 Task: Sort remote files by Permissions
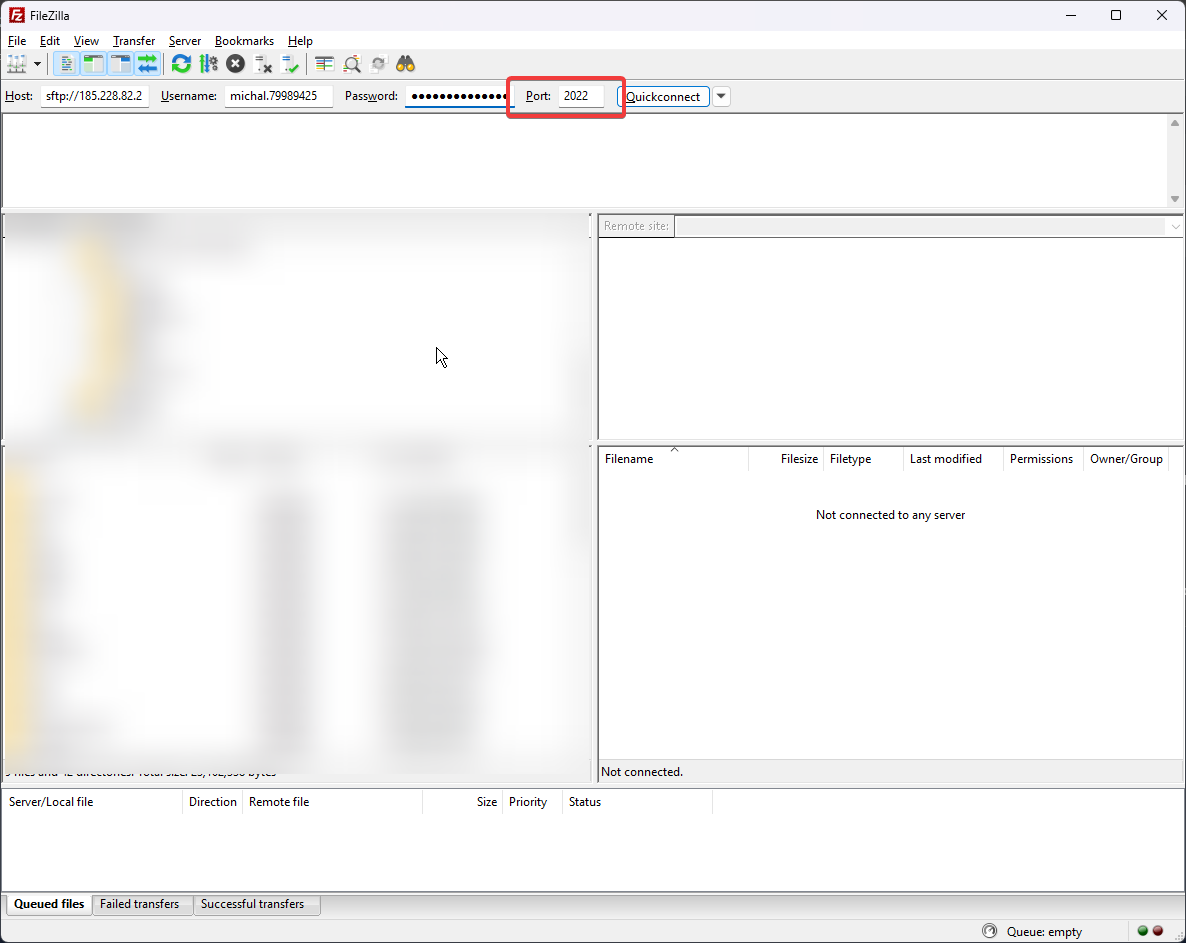pos(1043,459)
